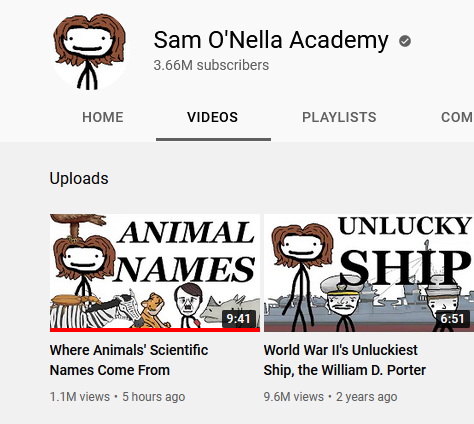Open the PLAYLISTS tab

point(339,117)
